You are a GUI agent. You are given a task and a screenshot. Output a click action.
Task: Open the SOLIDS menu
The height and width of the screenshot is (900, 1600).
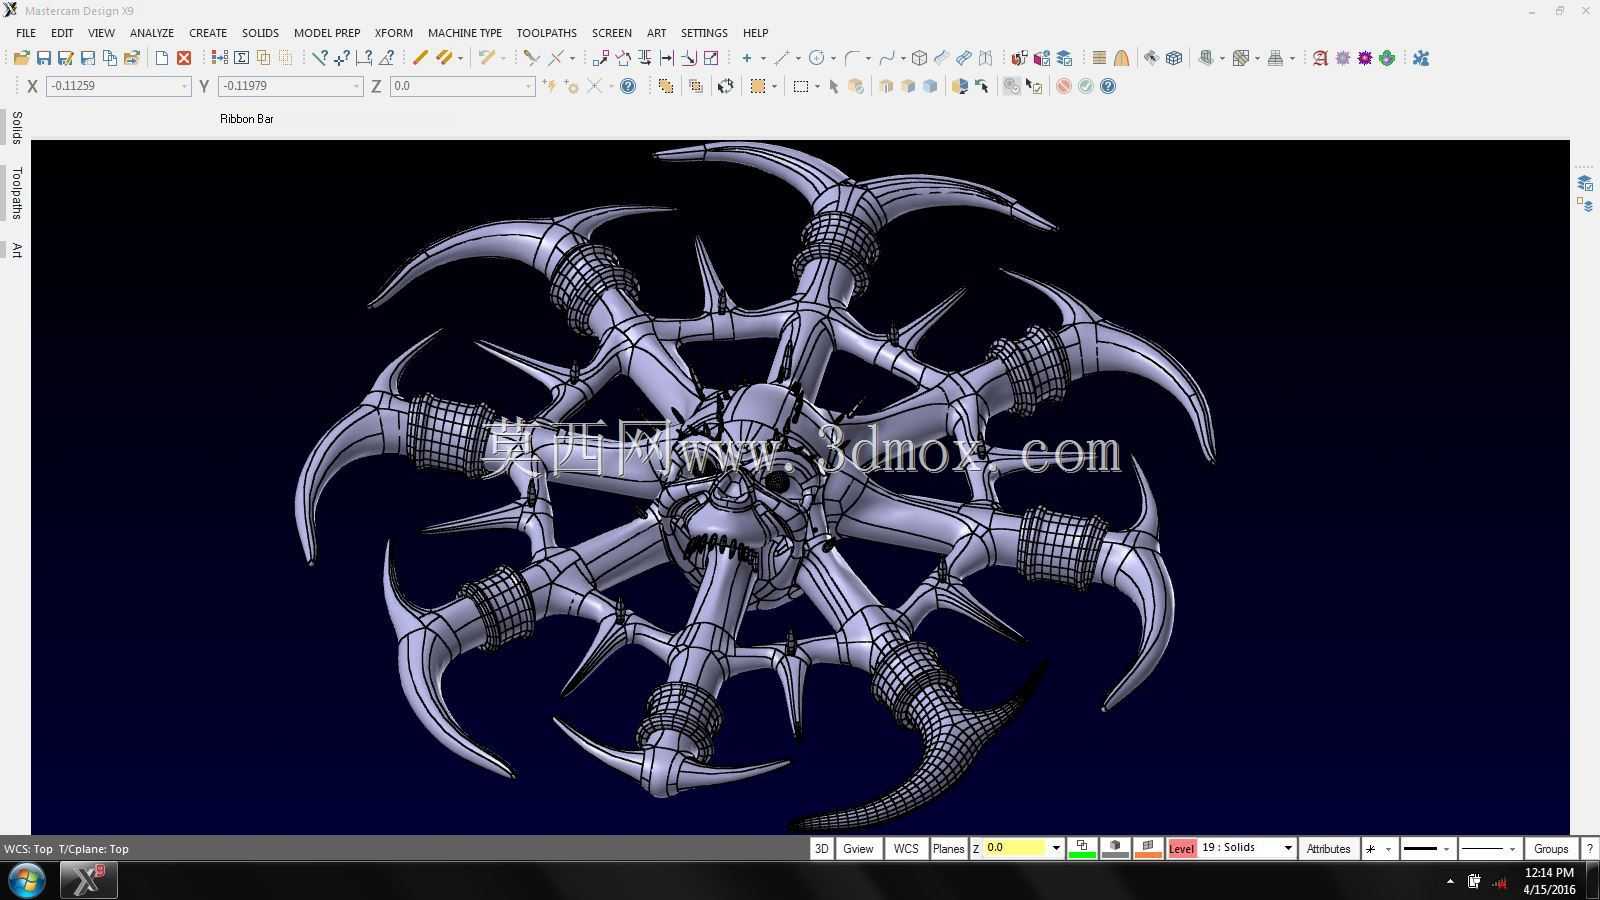pos(260,33)
